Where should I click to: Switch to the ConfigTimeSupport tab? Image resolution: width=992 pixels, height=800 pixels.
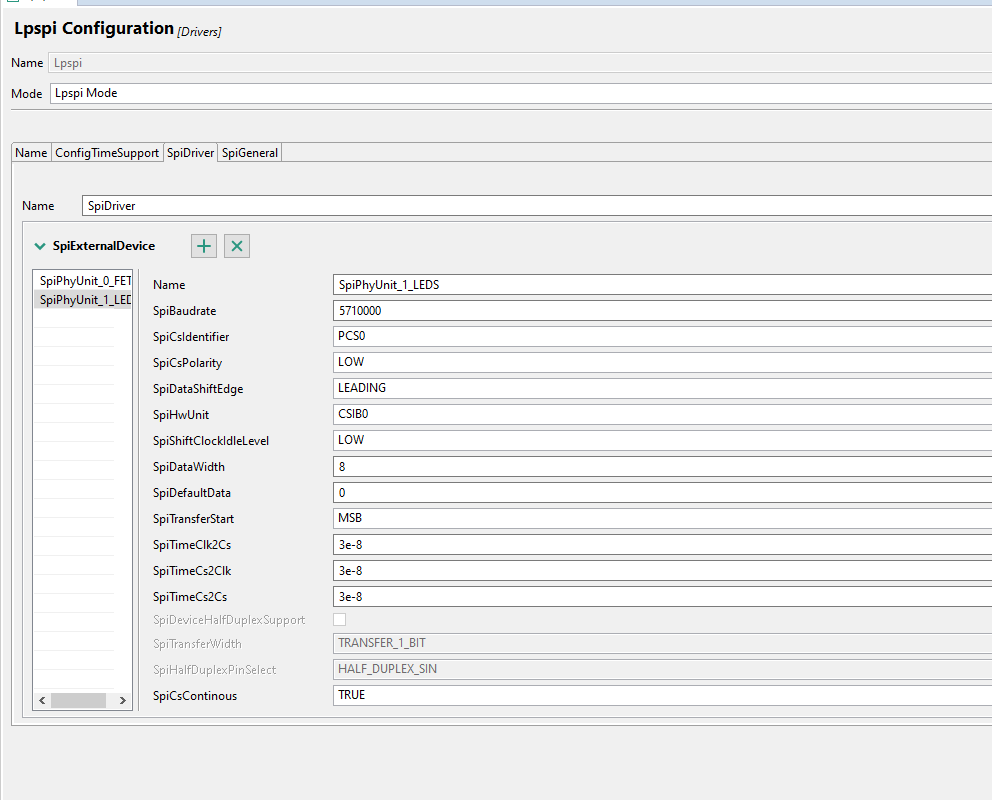[106, 152]
